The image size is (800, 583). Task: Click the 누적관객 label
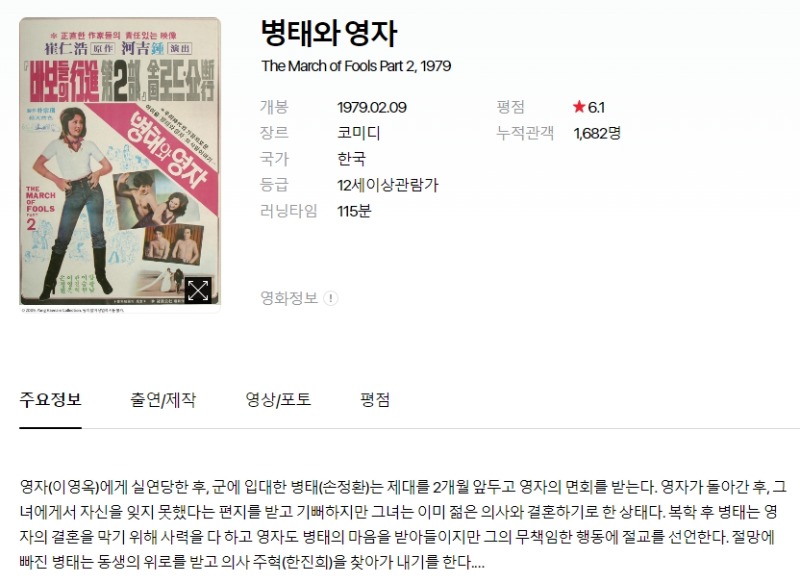(x=525, y=133)
